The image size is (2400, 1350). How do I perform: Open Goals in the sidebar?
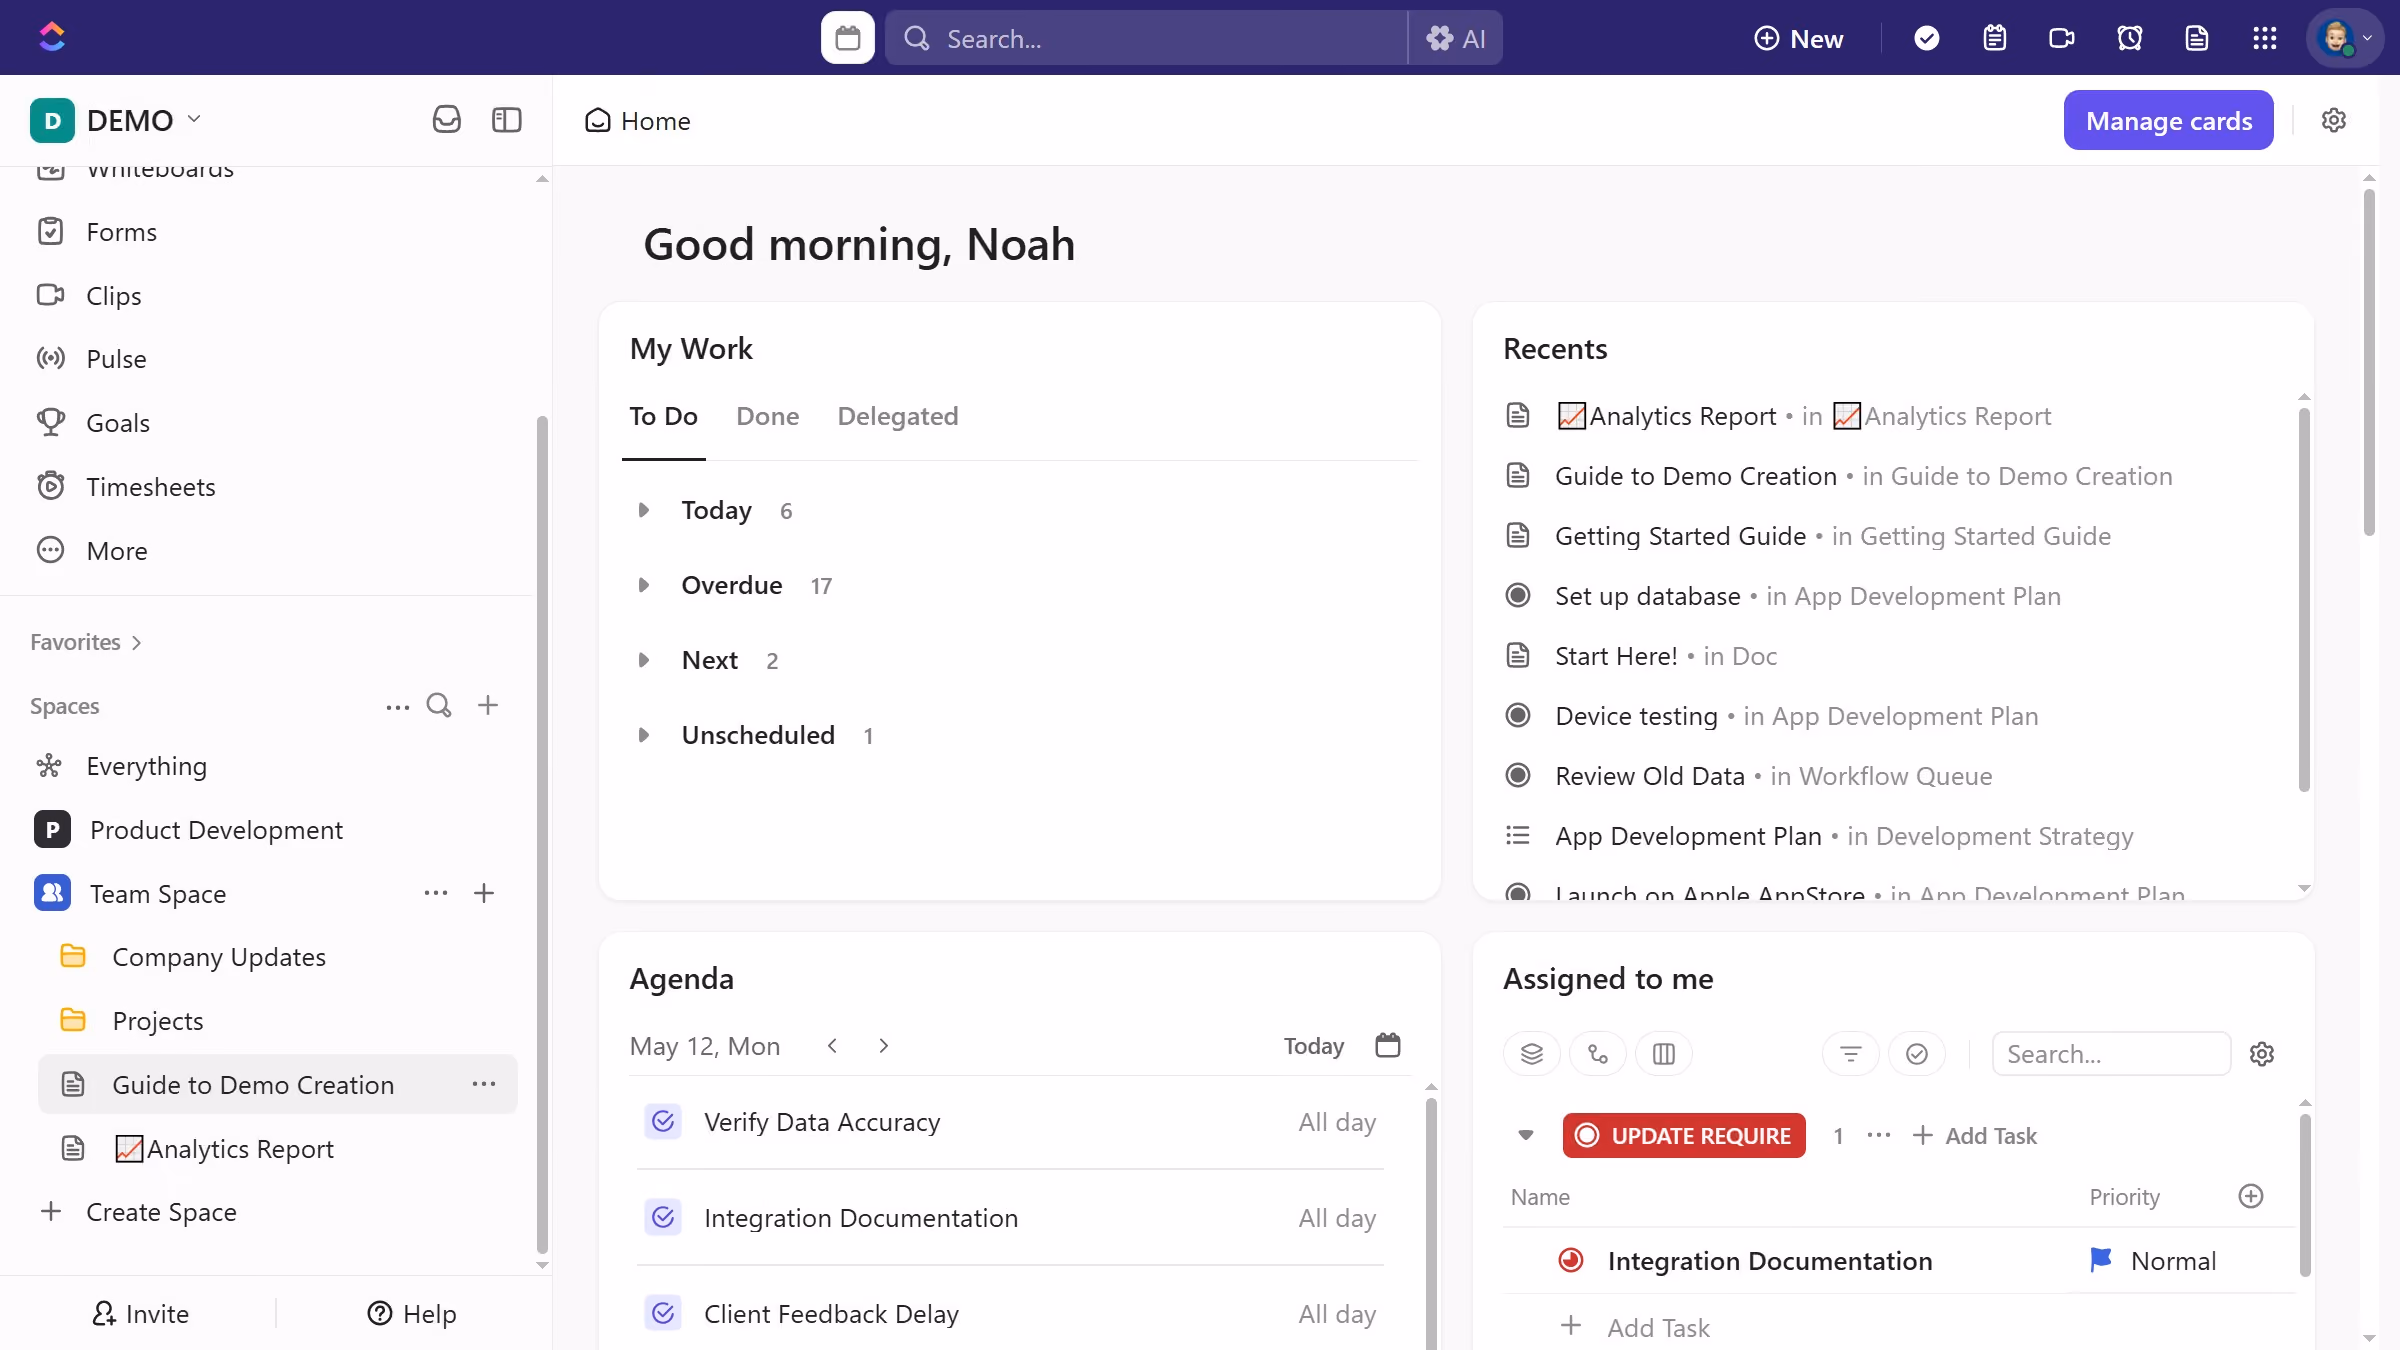117,423
